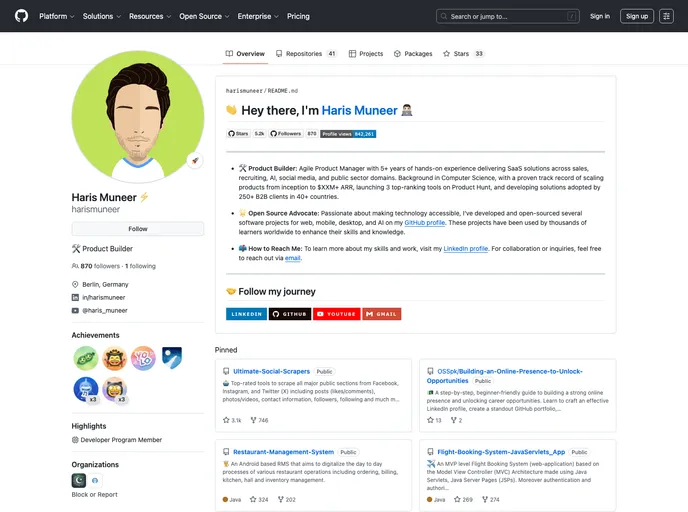Image resolution: width=688 pixels, height=512 pixels.
Task: Click the Gmail badge in the README
Action: [381, 314]
